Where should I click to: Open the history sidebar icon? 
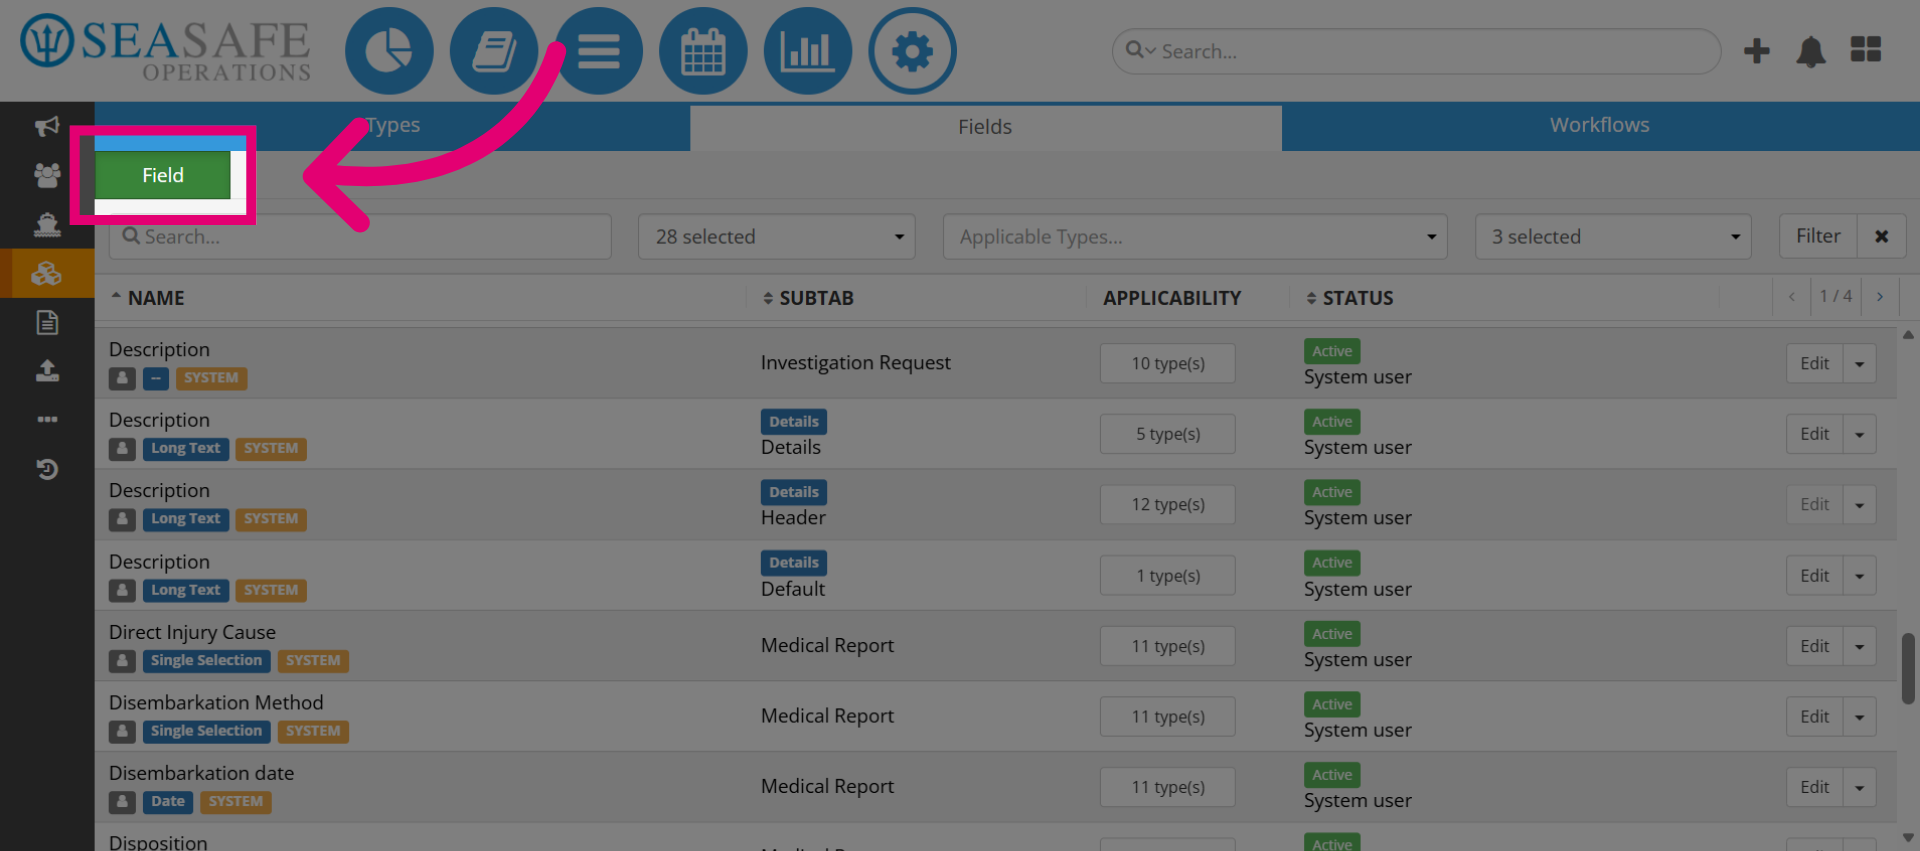pyautogui.click(x=47, y=468)
